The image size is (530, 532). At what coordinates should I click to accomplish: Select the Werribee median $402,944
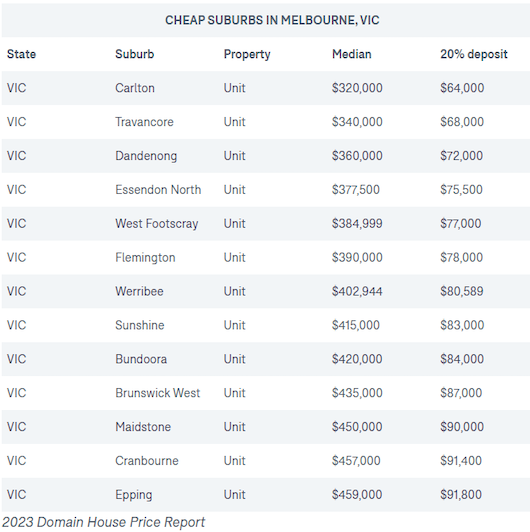(357, 291)
